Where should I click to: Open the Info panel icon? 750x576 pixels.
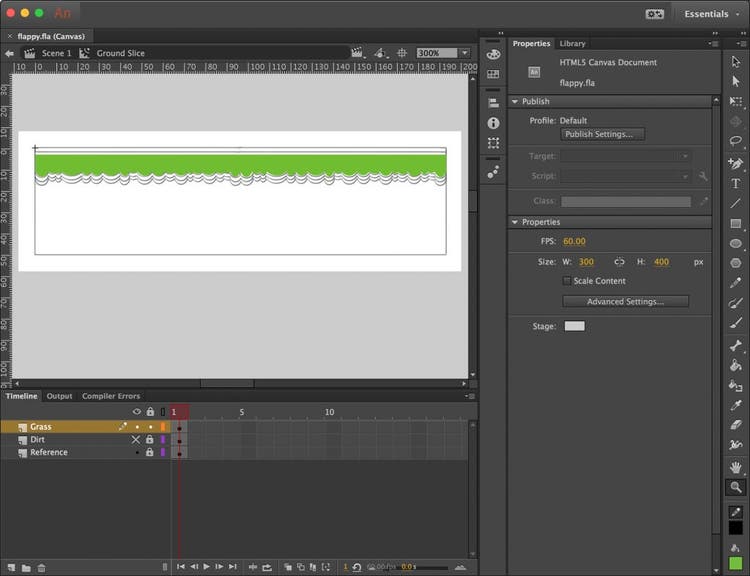[x=493, y=123]
